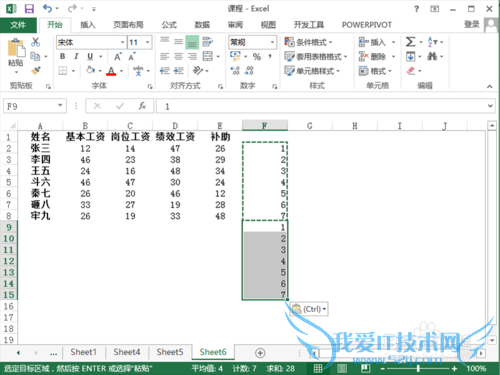Toggle the highlighted Bottom Align button

[x=192, y=42]
